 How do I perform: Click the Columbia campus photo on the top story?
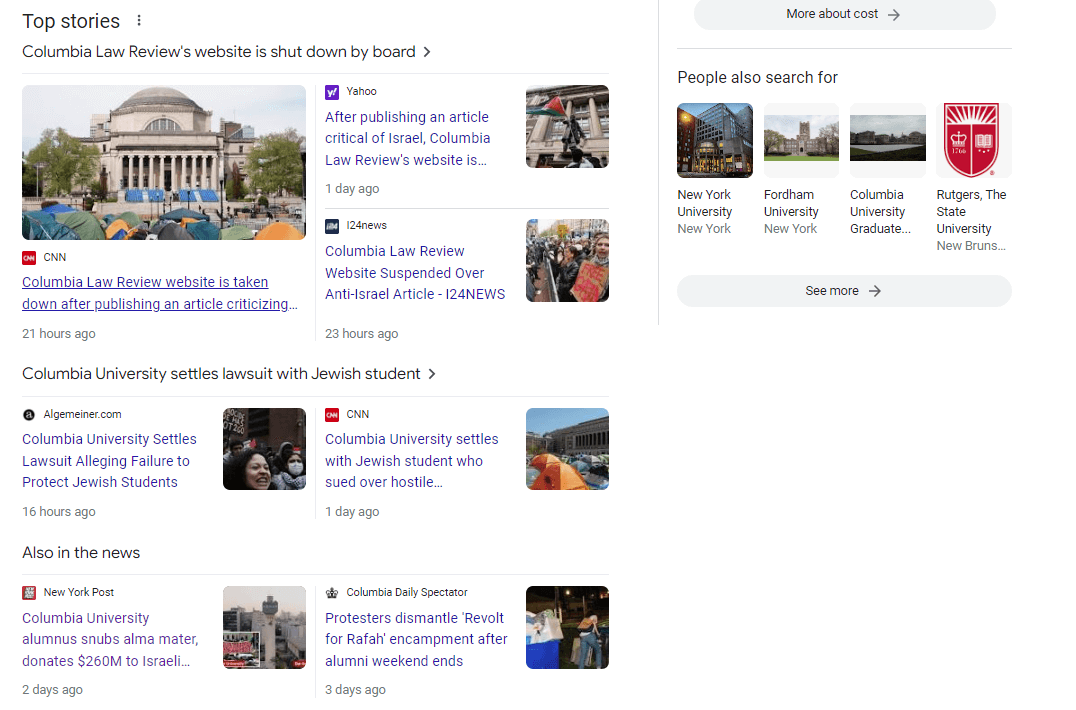tap(163, 162)
